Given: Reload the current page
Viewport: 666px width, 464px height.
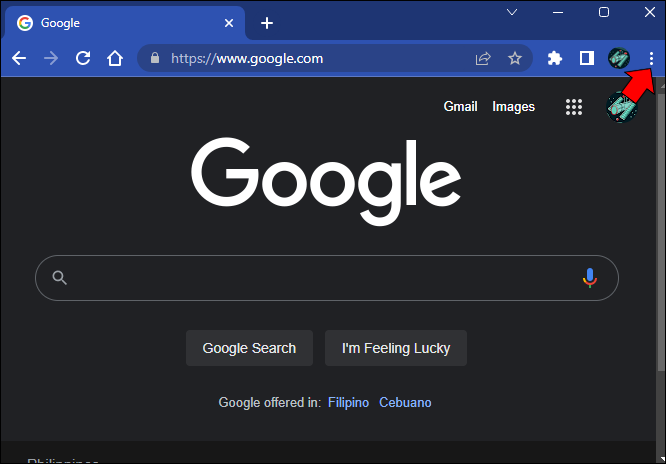Looking at the screenshot, I should (83, 58).
